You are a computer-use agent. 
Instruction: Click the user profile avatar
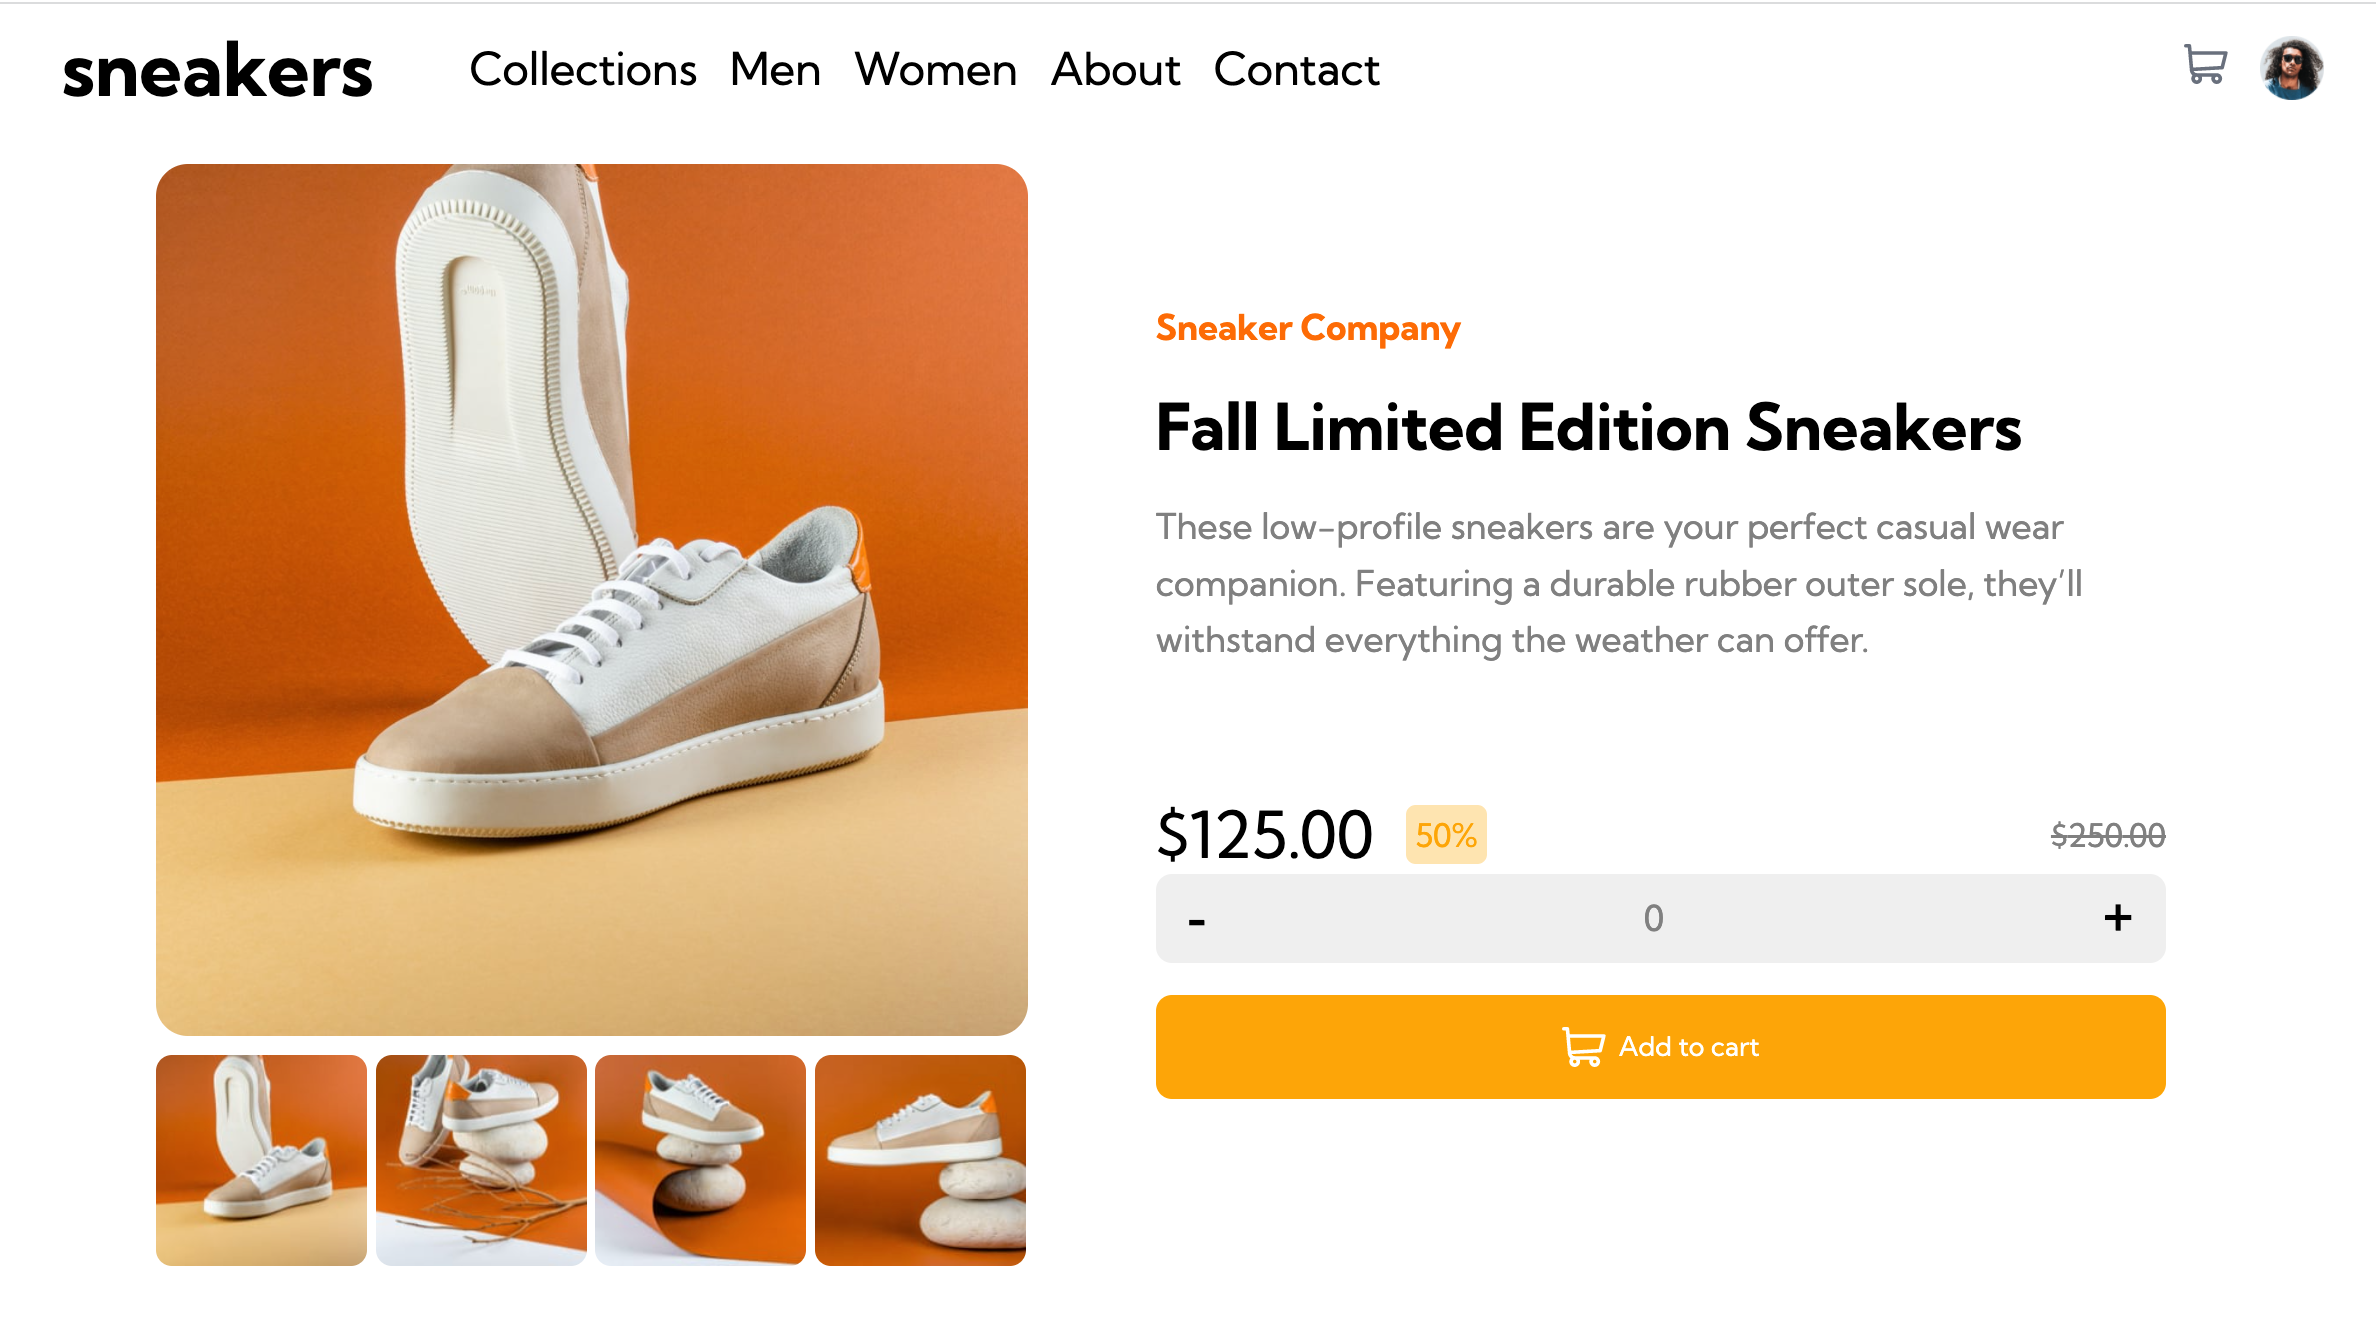click(2292, 69)
